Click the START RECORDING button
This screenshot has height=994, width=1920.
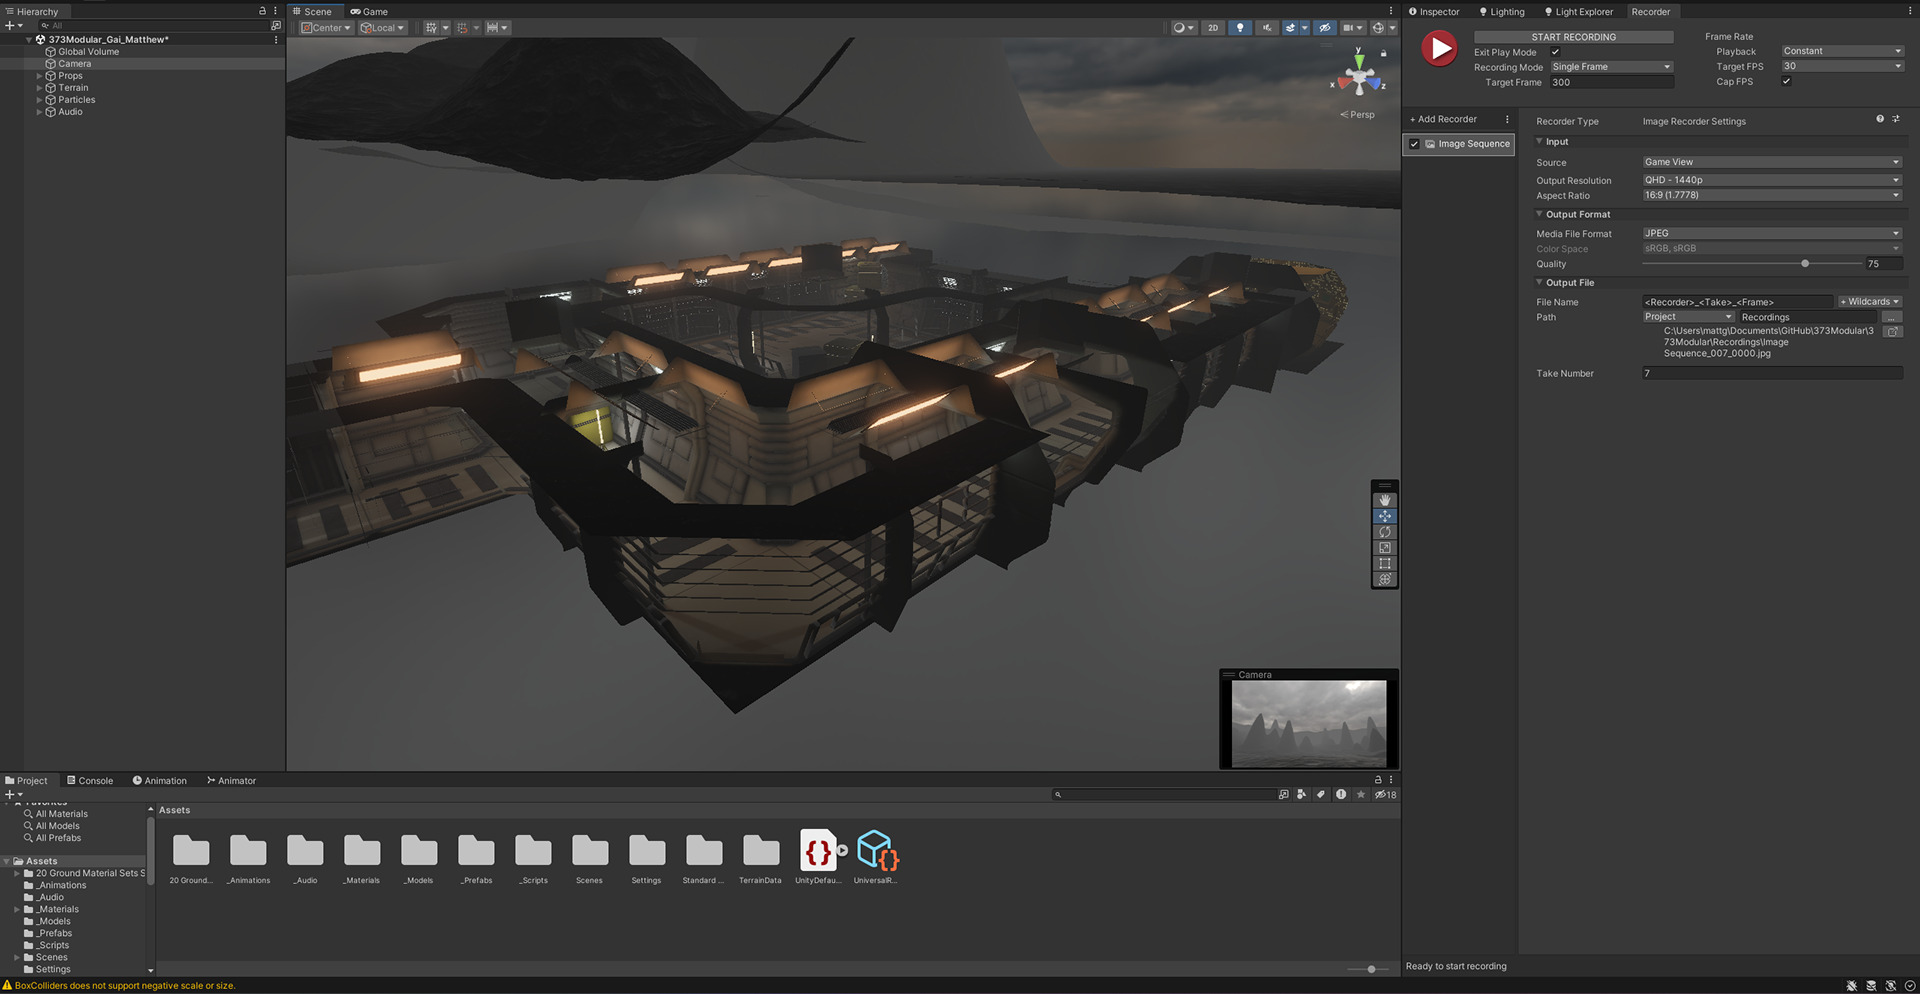(x=1573, y=37)
